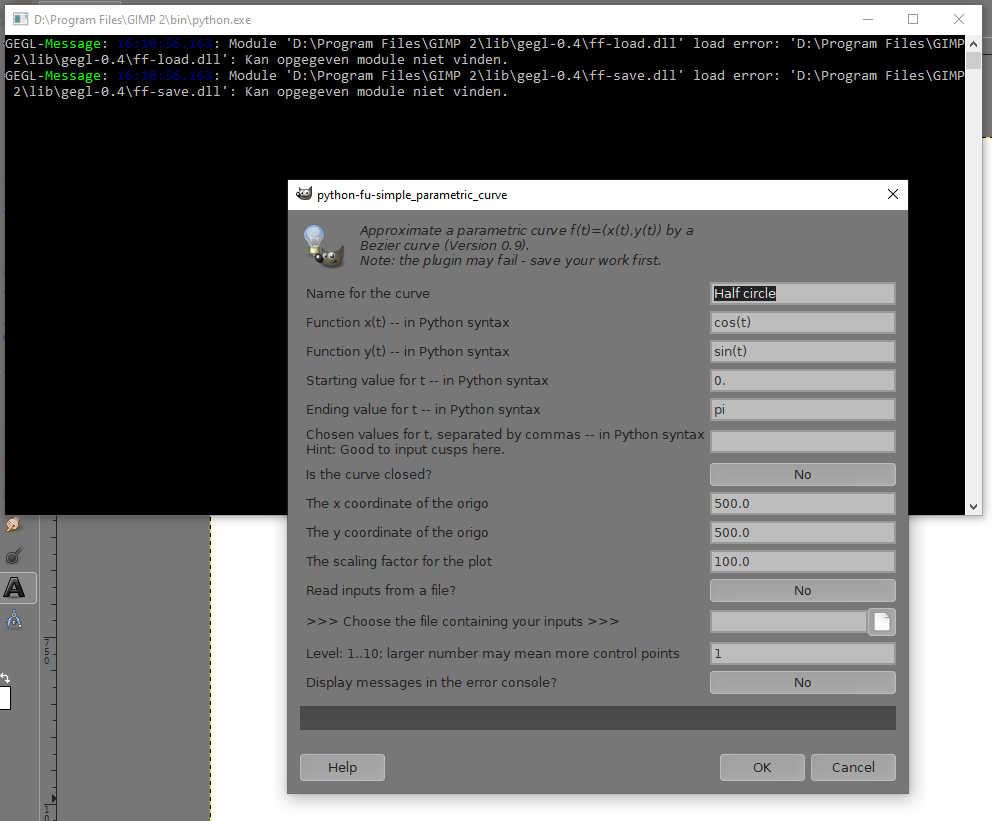Image resolution: width=992 pixels, height=821 pixels.
Task: Select the Smudge tool in GIMP toolbox
Action: click(13, 525)
